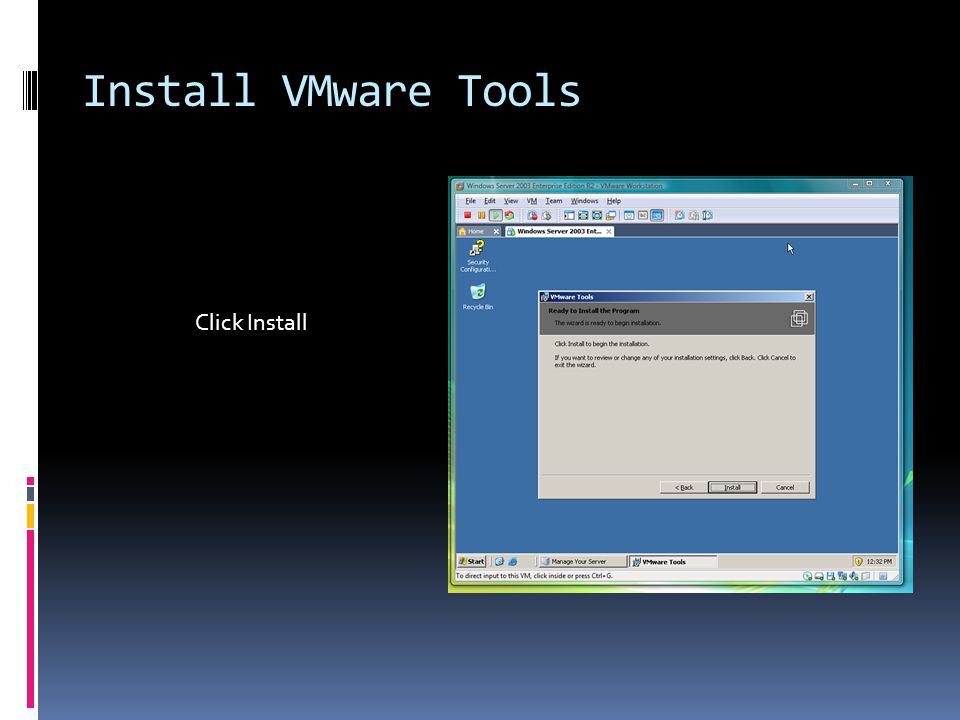960x720 pixels.
Task: Open the Team menu
Action: (553, 201)
